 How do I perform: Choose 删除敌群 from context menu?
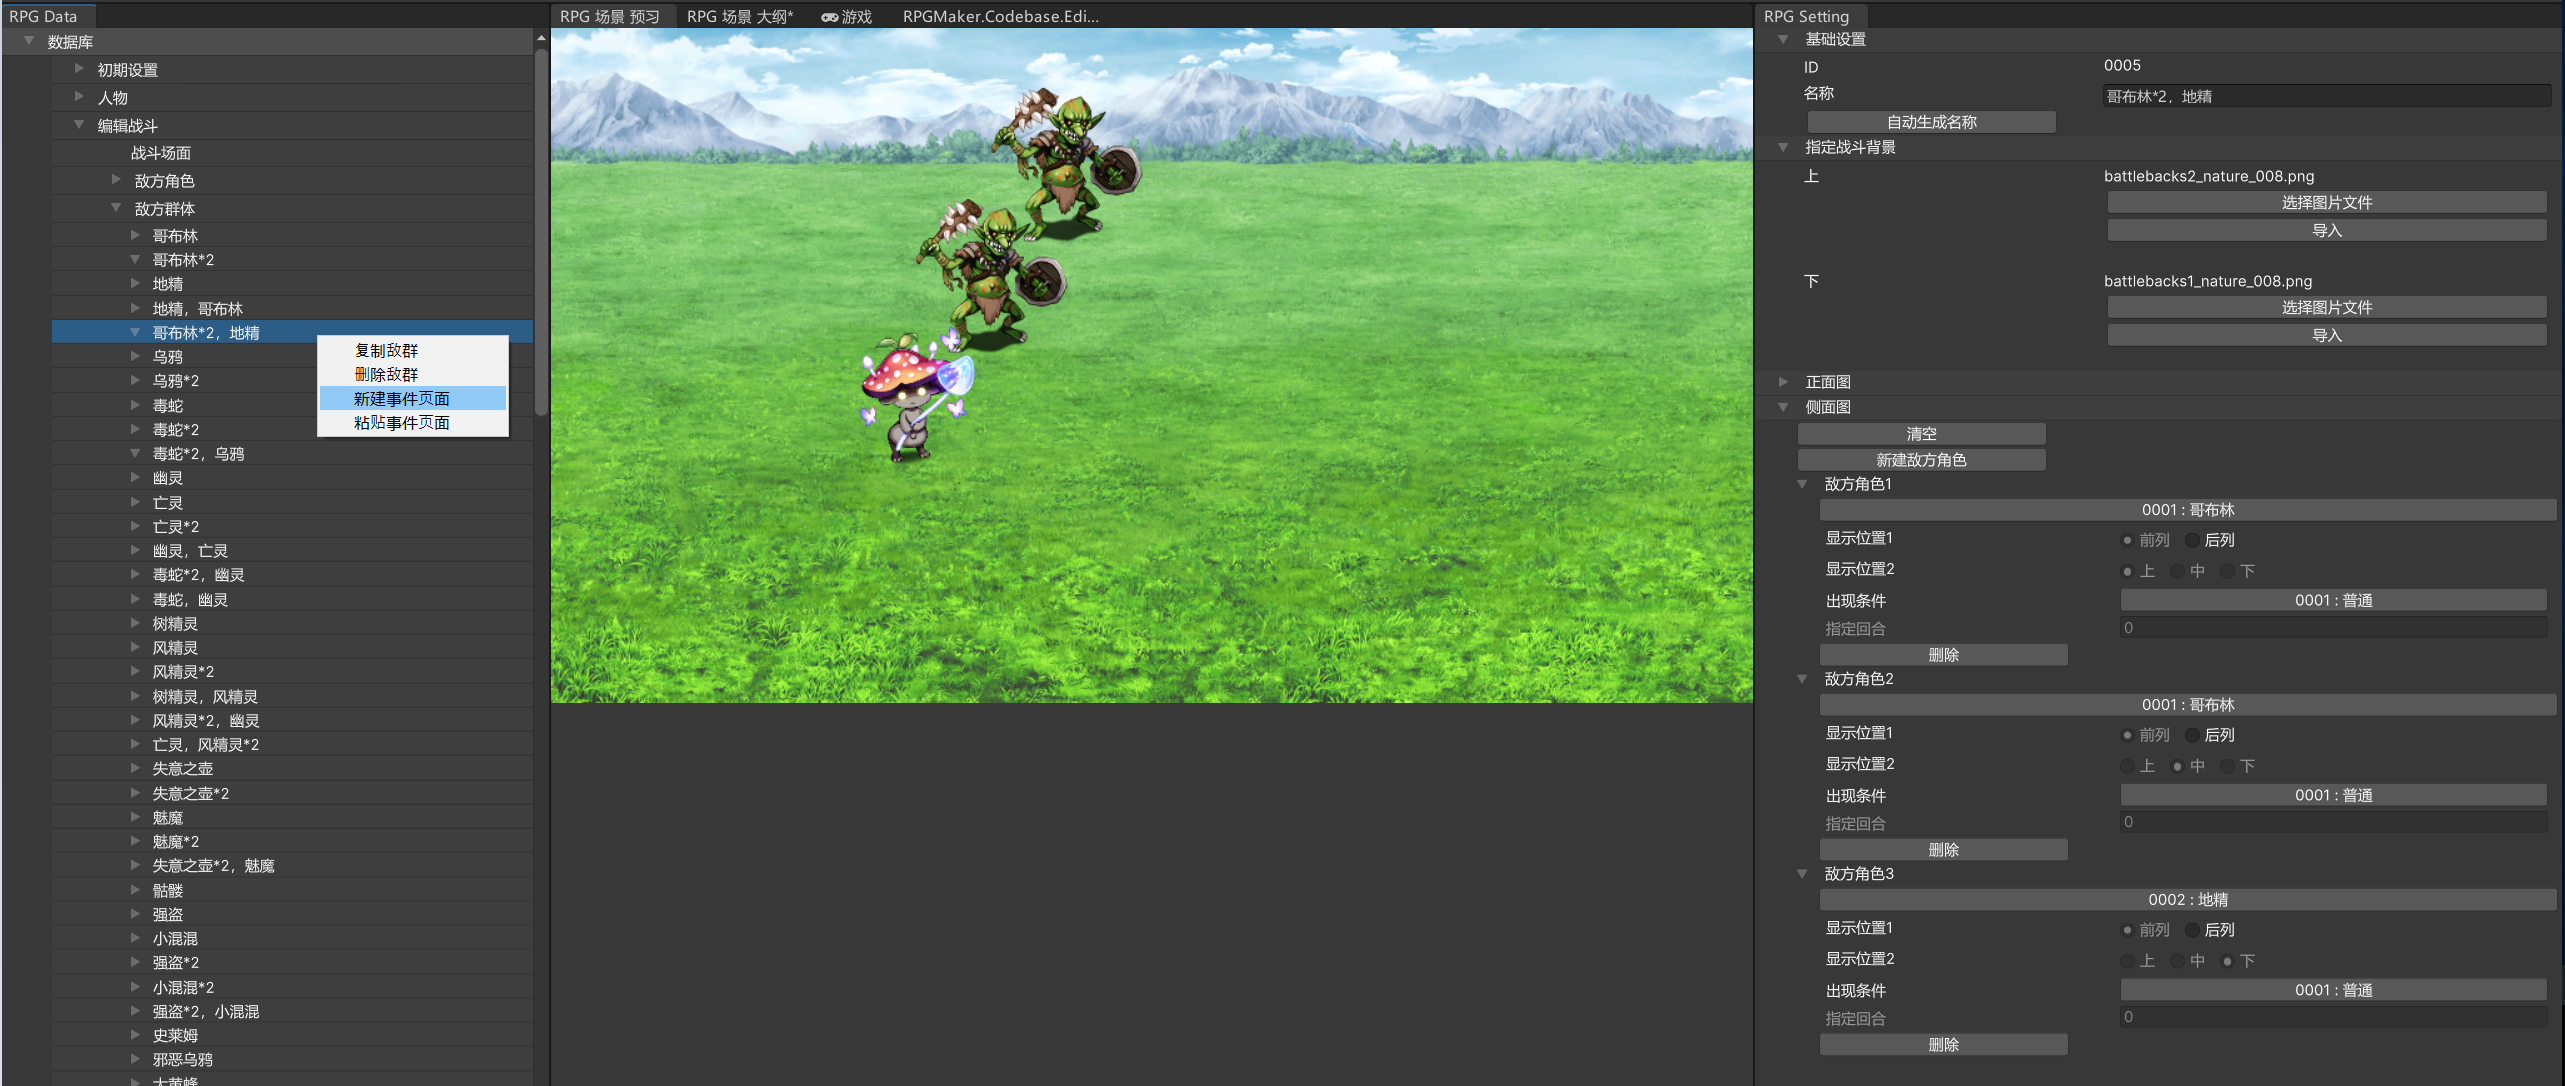pyautogui.click(x=387, y=375)
